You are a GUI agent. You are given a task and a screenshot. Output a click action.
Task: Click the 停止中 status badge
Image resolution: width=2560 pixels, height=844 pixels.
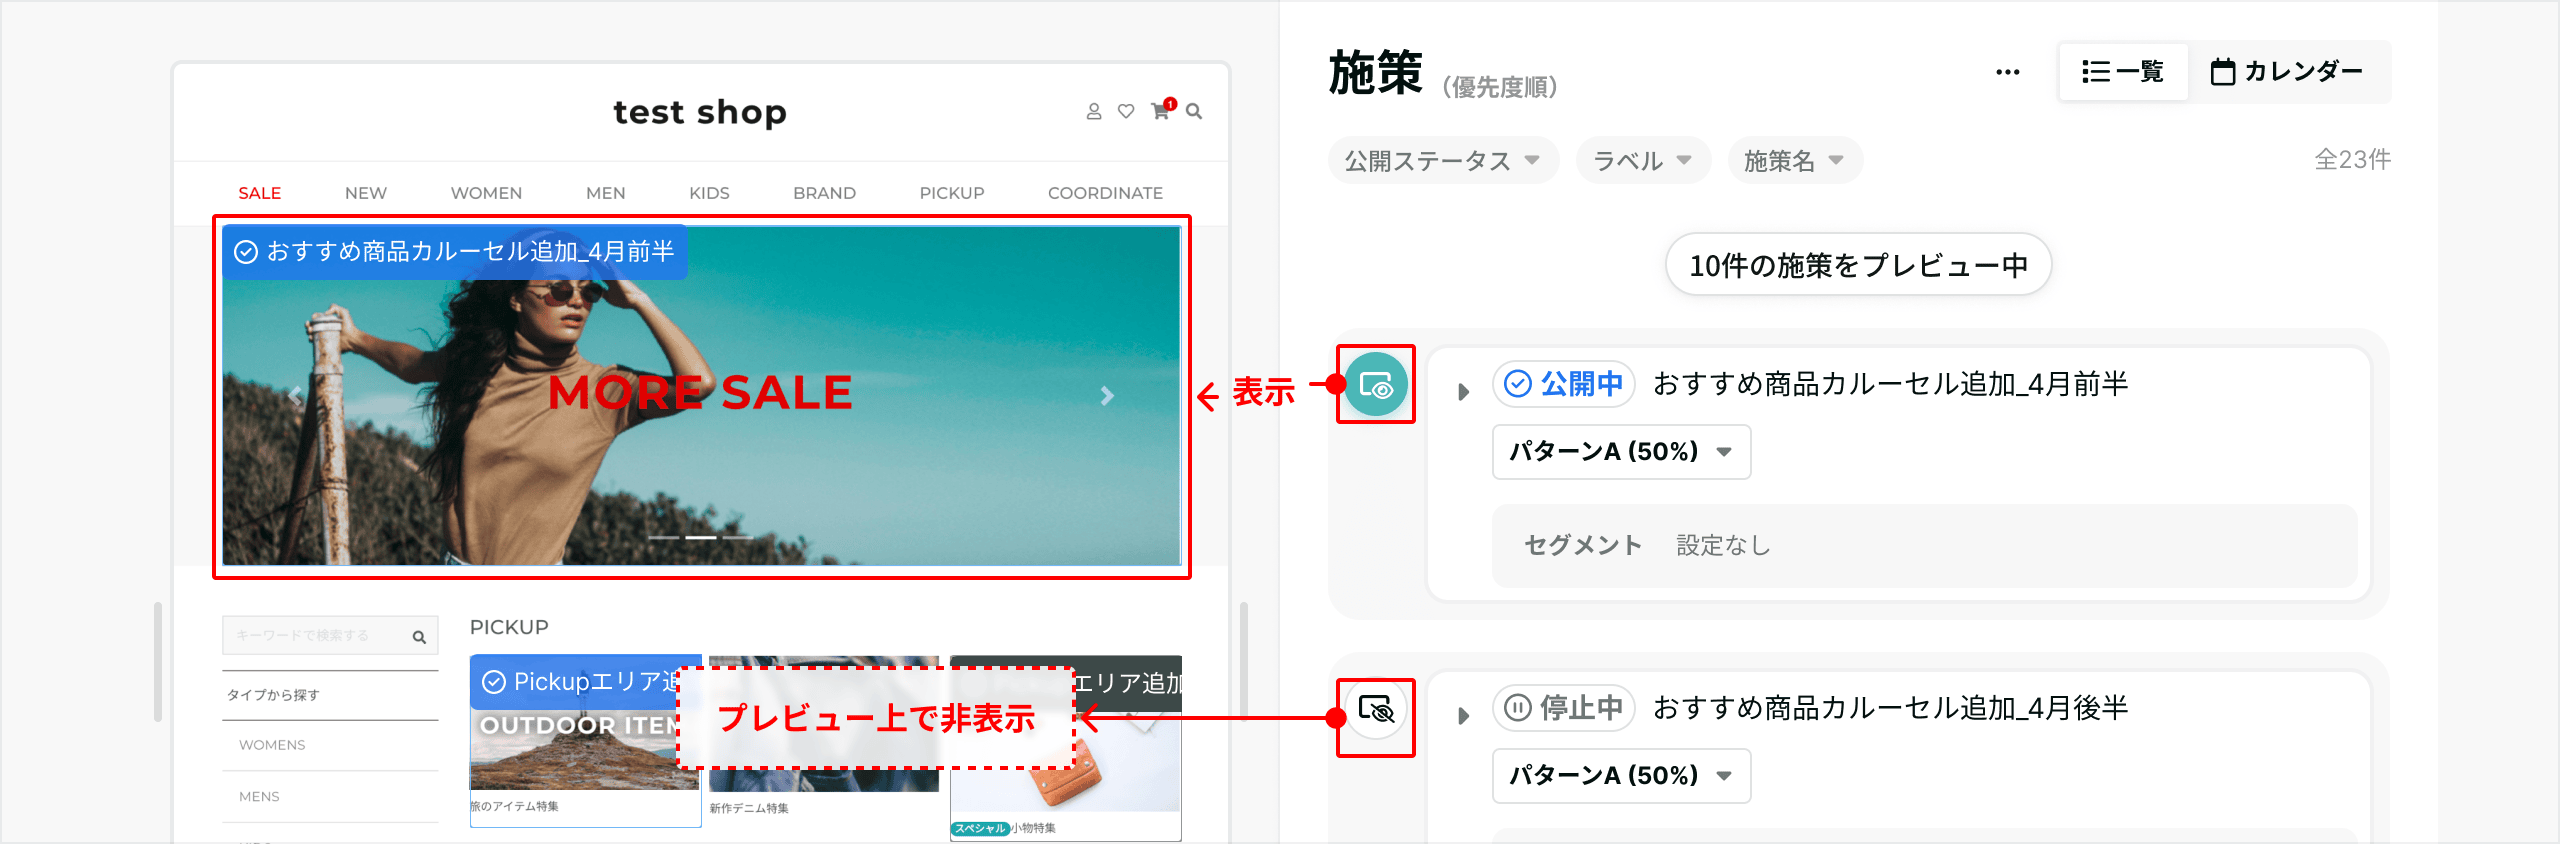coord(1564,708)
